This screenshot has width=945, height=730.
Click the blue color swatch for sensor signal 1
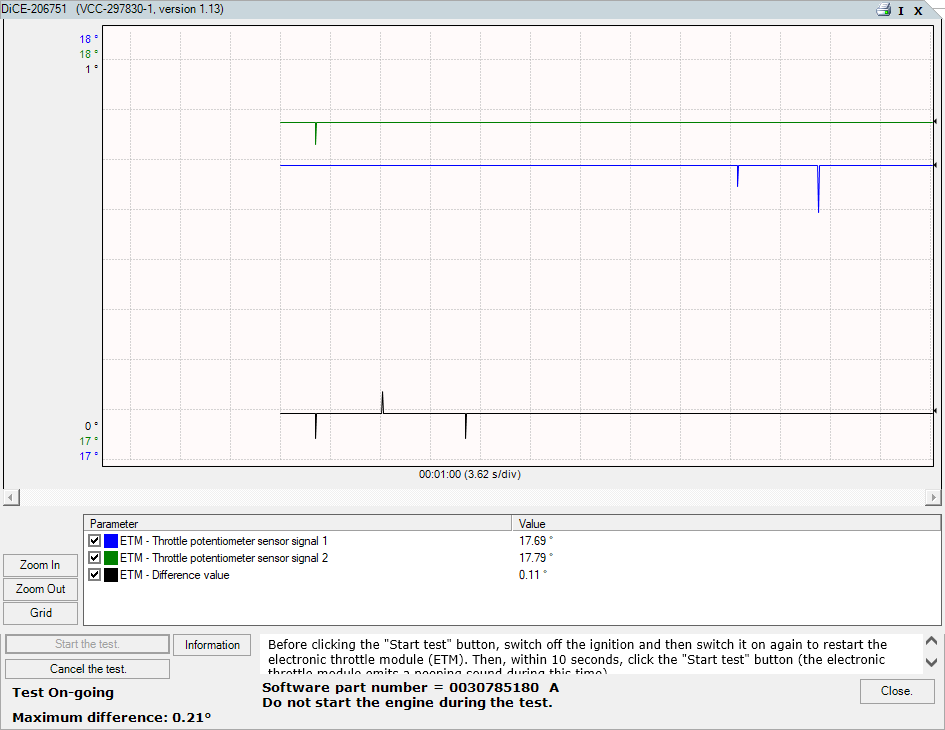[x=110, y=541]
